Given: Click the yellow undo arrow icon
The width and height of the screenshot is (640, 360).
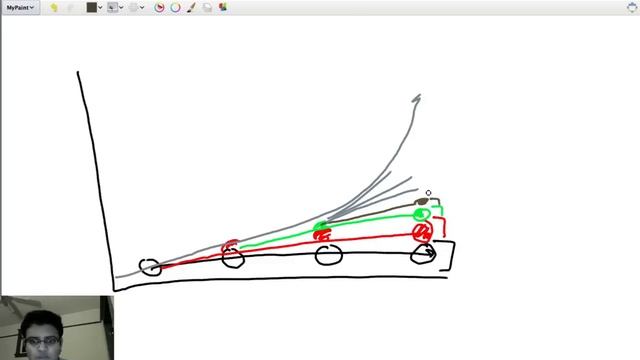Looking at the screenshot, I should point(54,7).
